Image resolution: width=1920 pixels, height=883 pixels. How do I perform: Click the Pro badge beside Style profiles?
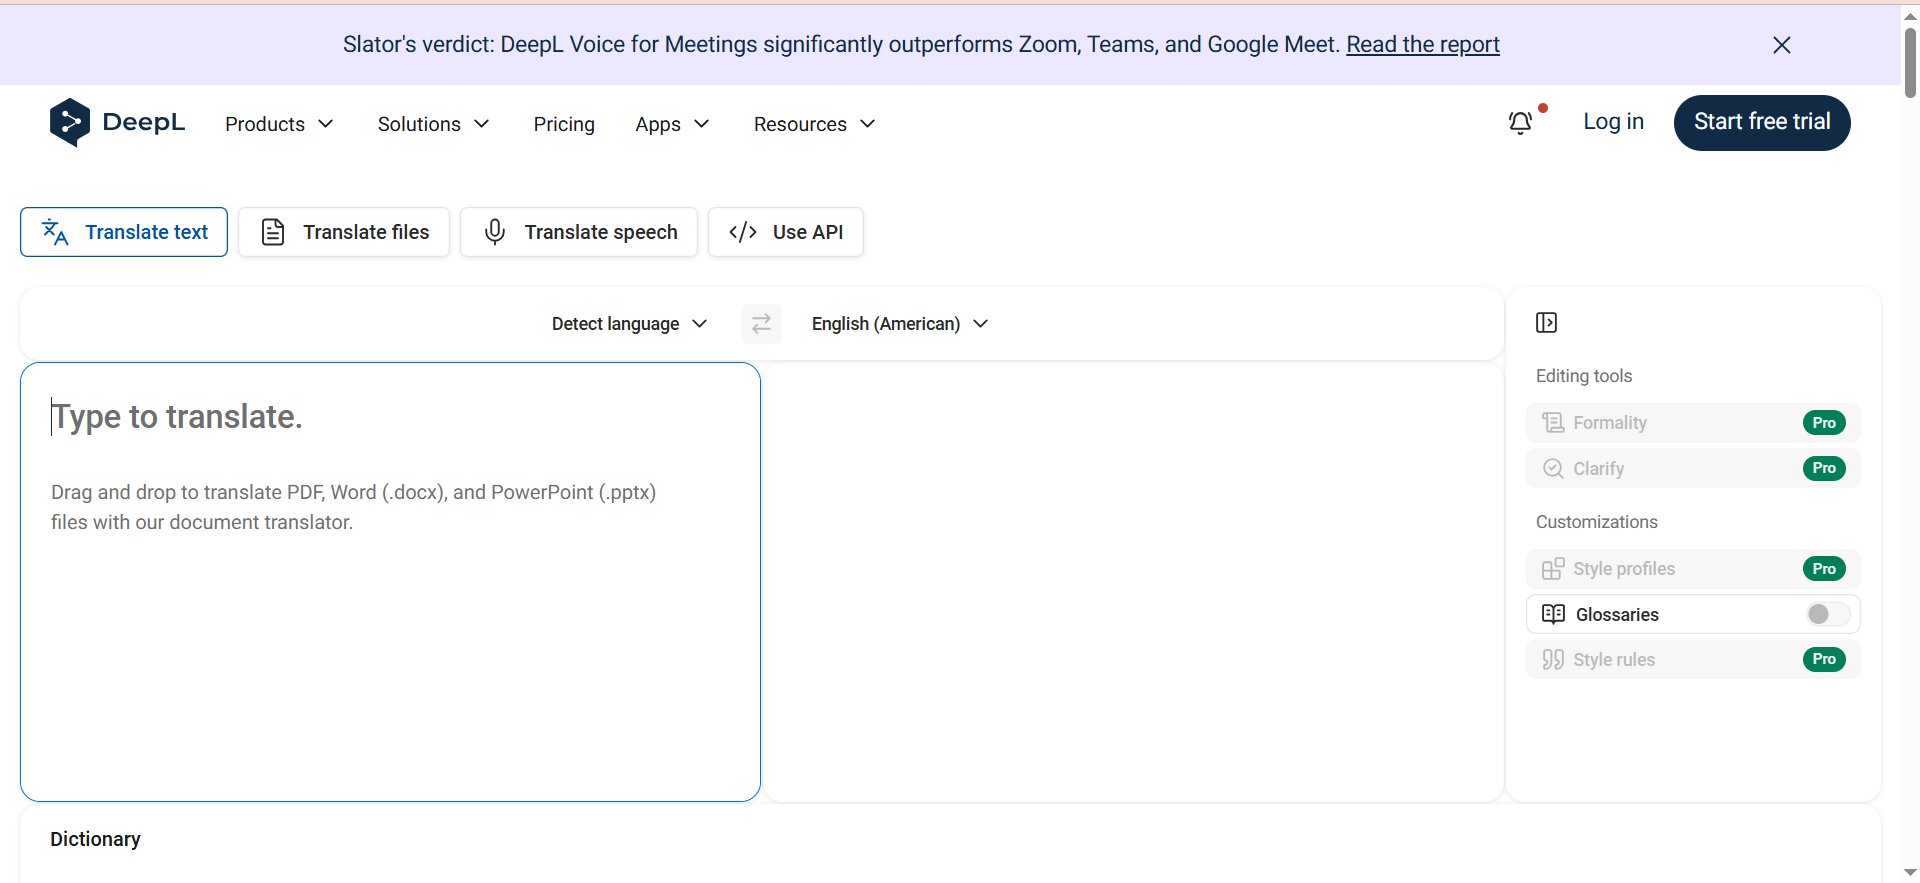coord(1824,569)
